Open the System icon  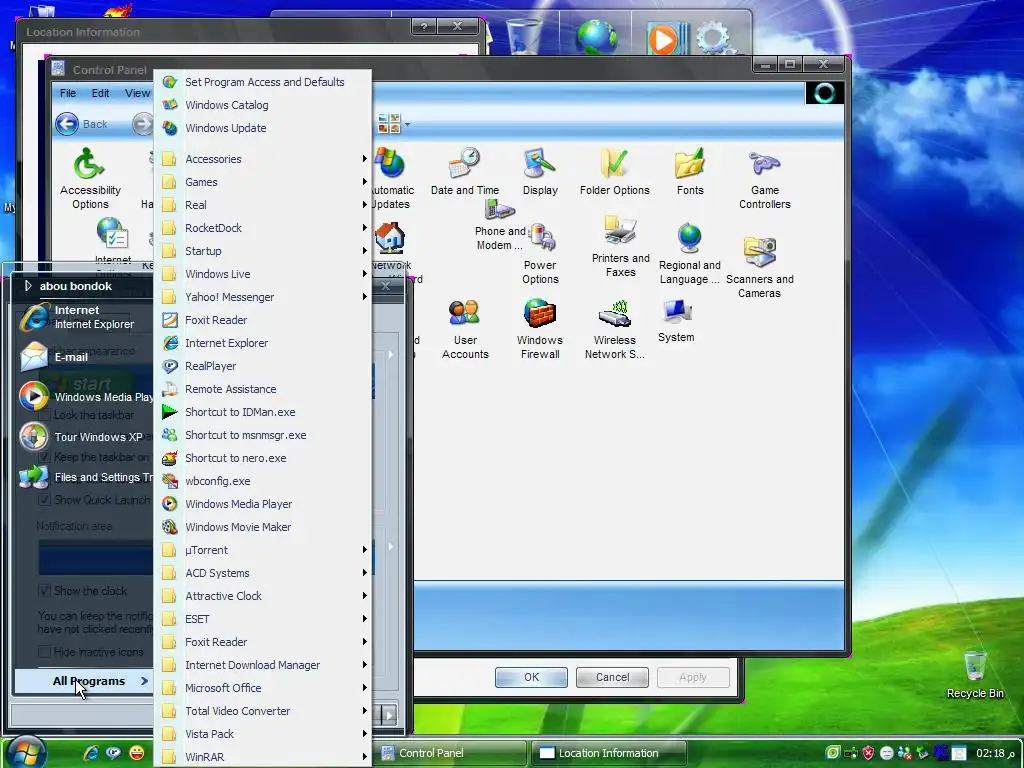pos(676,321)
